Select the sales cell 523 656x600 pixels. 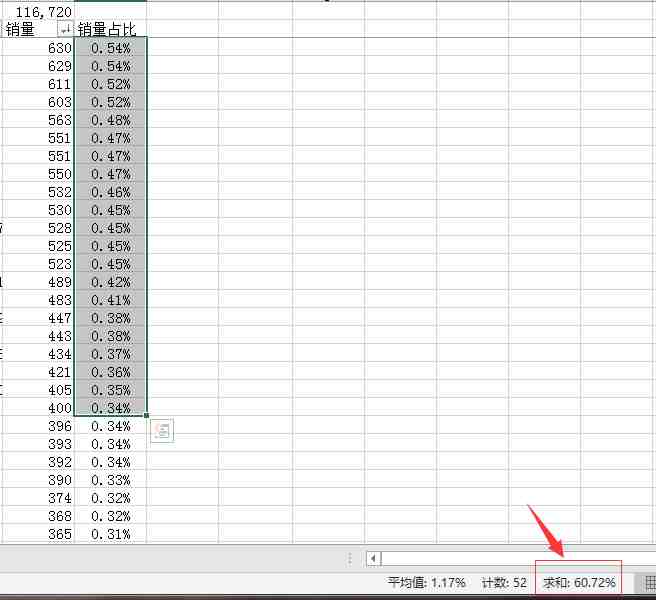pyautogui.click(x=38, y=264)
